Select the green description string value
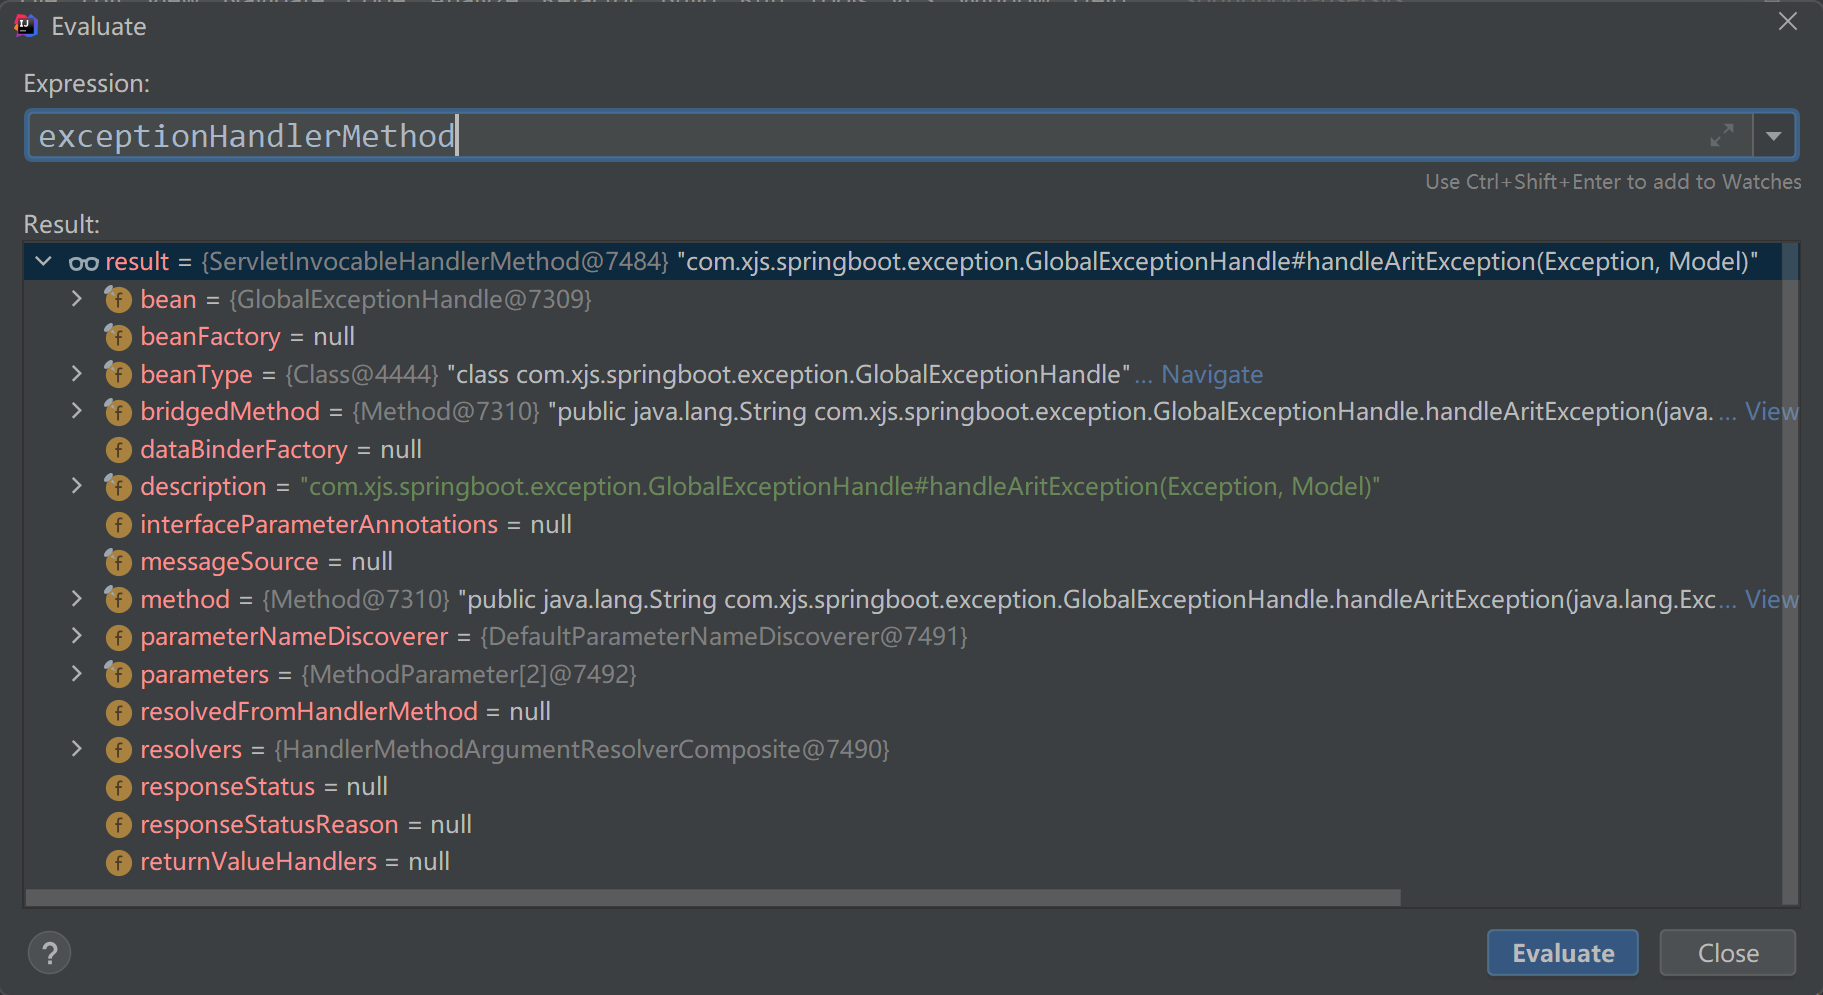The image size is (1823, 995). coord(840,486)
